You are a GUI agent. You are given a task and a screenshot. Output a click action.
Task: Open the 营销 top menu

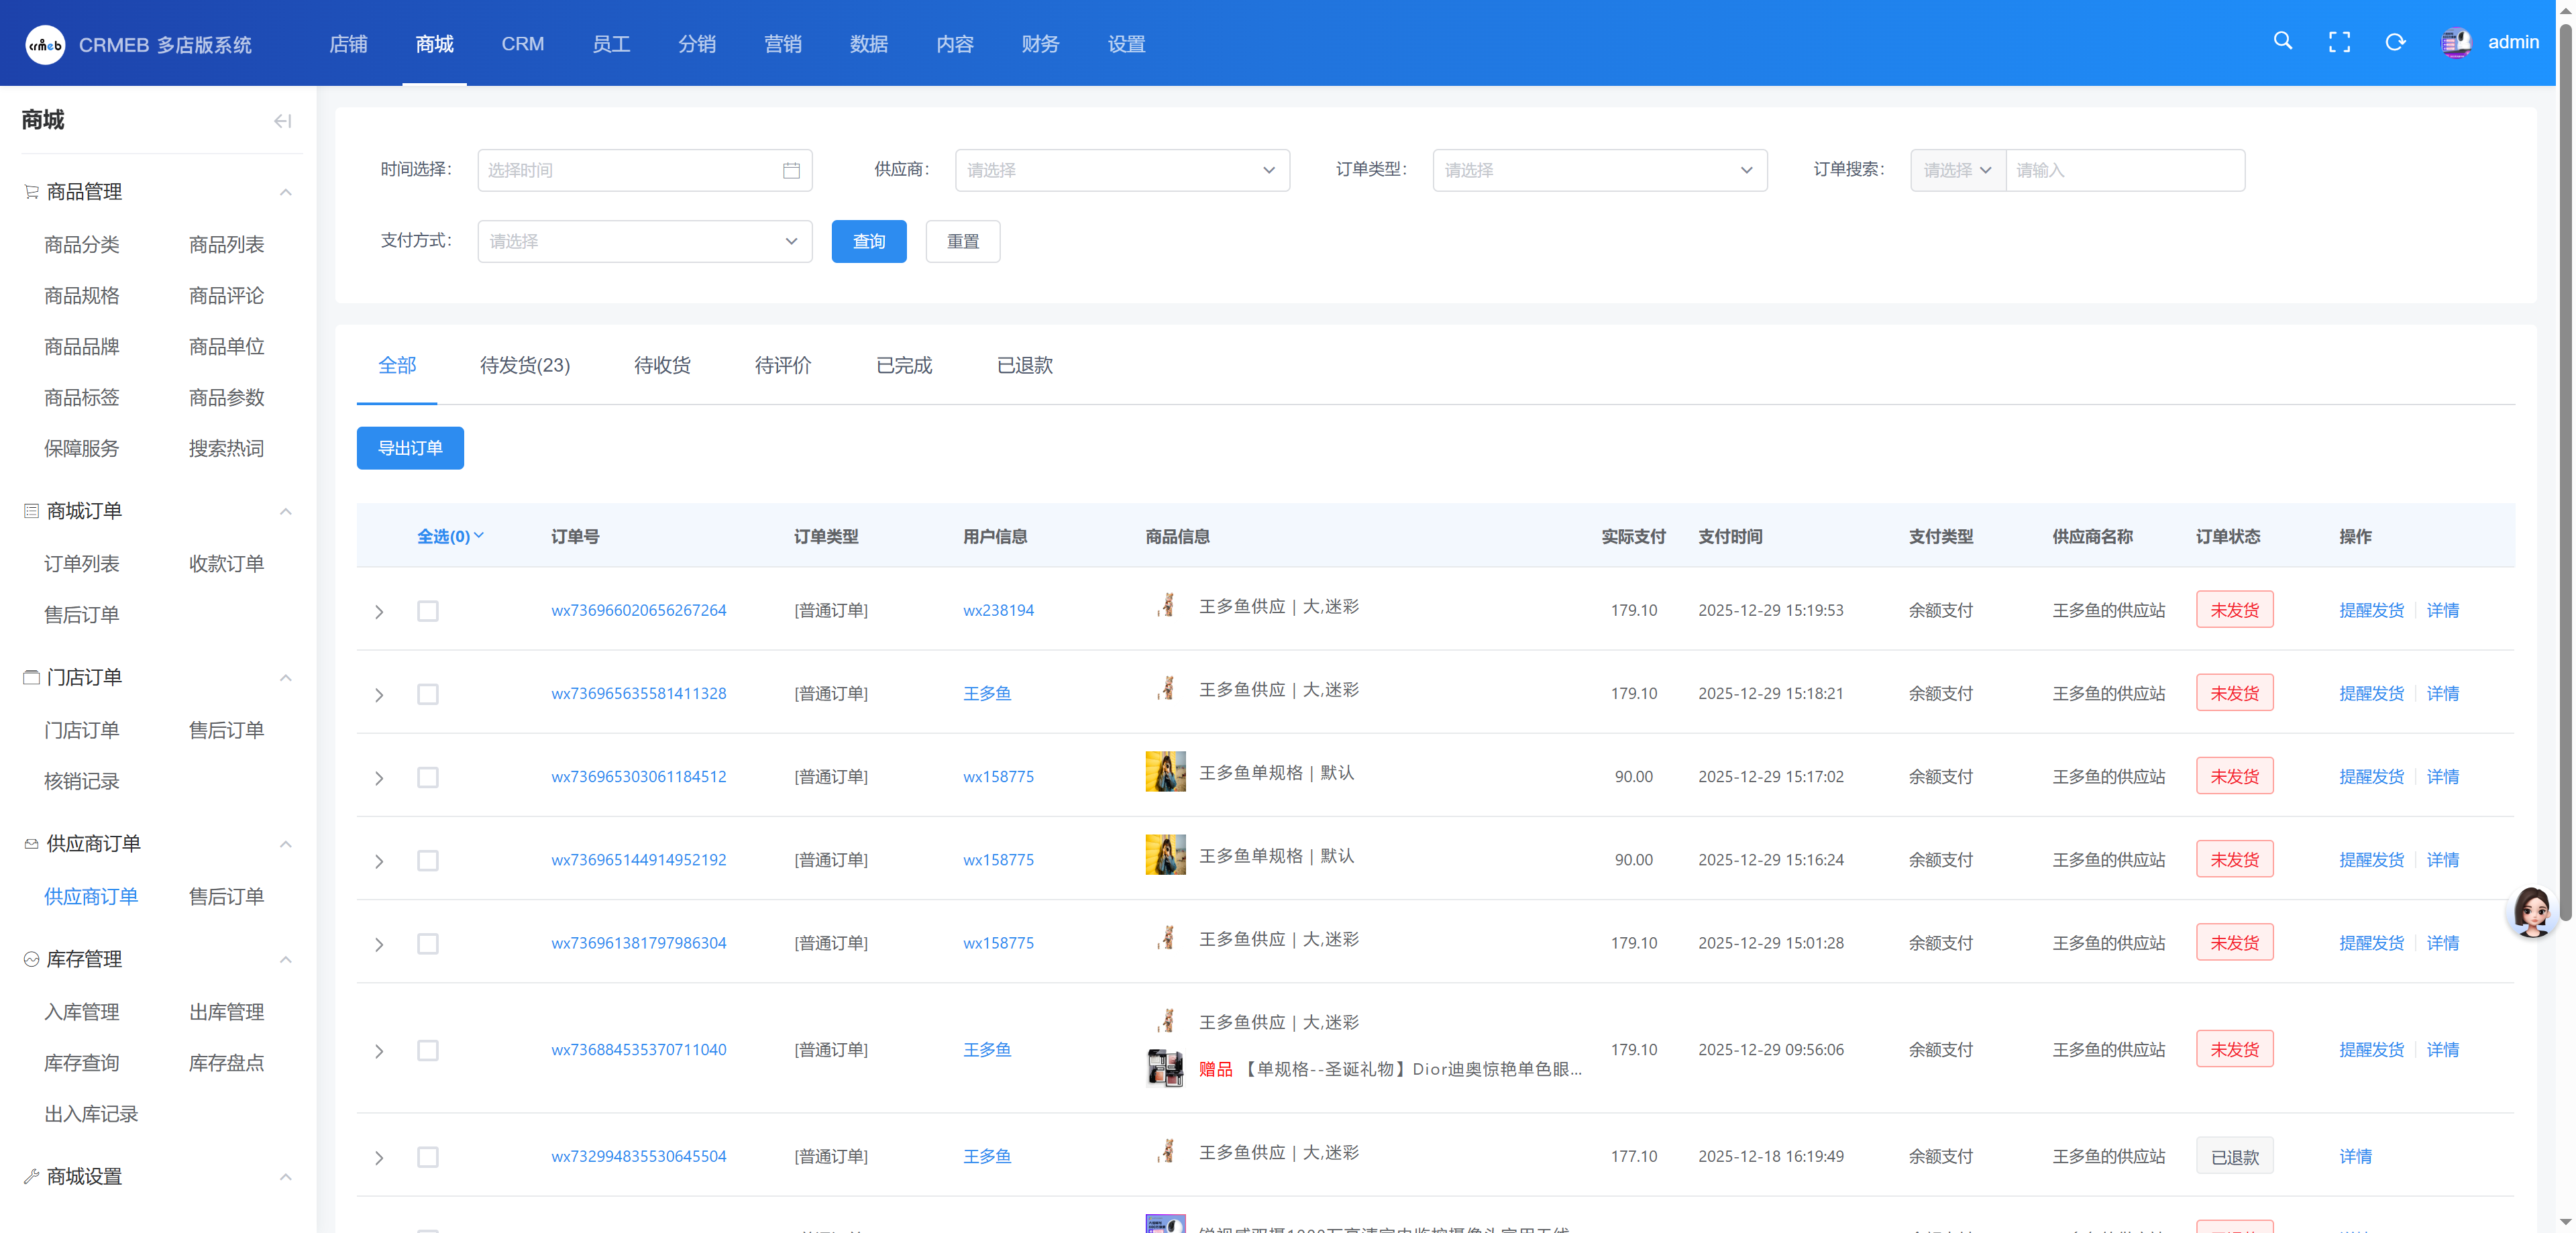click(x=782, y=44)
